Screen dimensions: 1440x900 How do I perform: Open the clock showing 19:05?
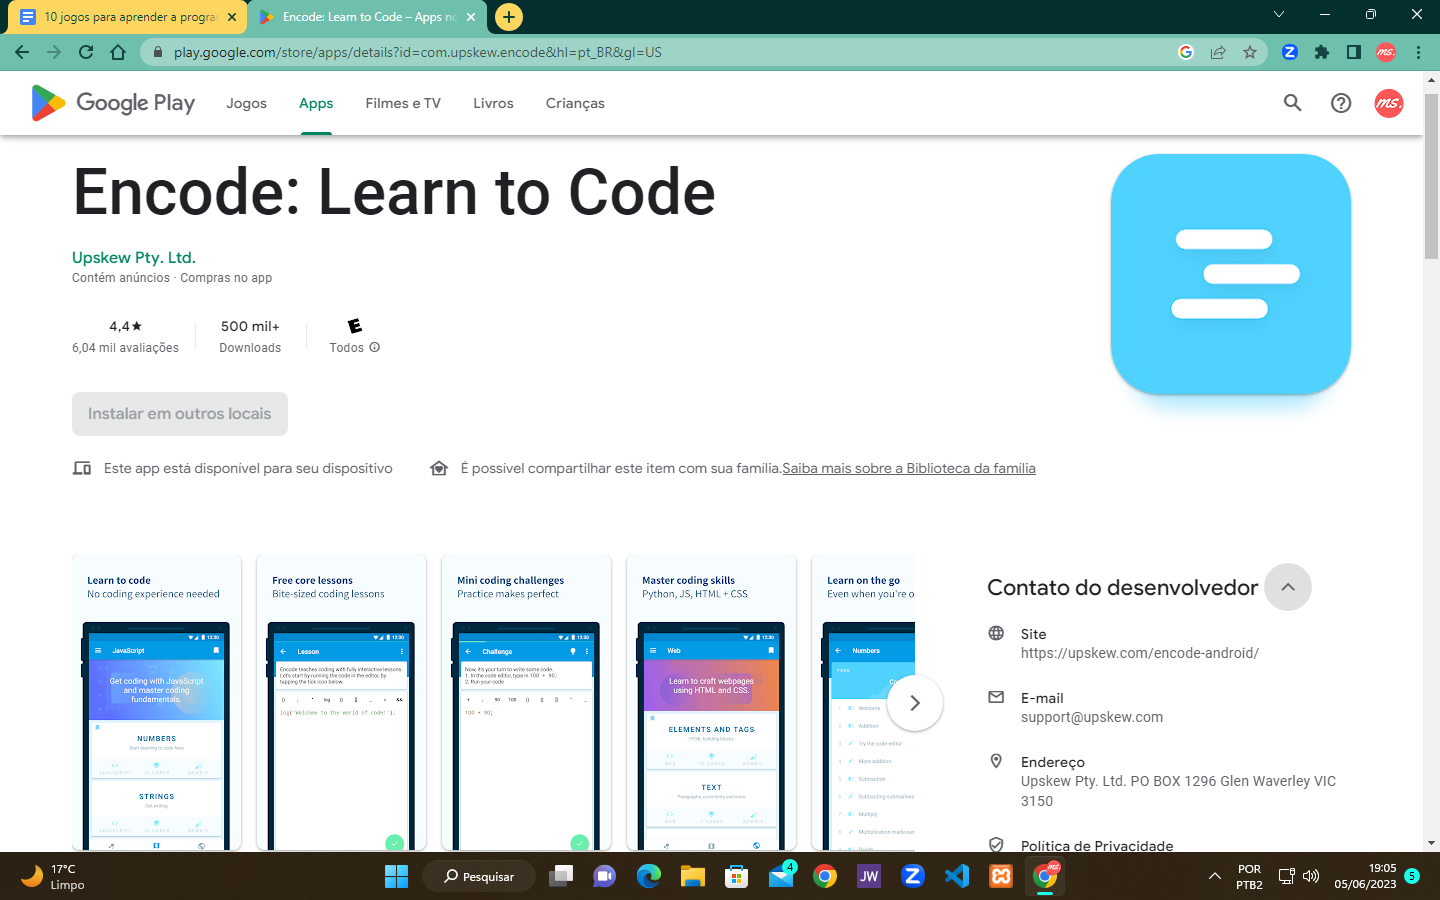click(x=1365, y=876)
